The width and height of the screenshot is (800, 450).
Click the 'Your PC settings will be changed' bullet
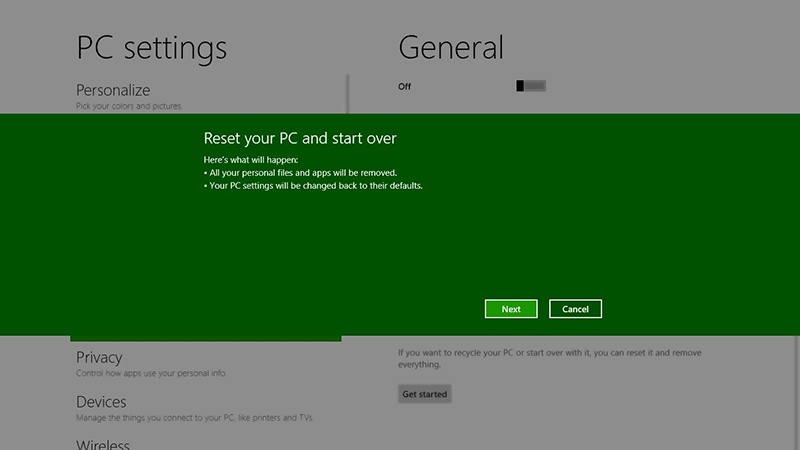313,186
